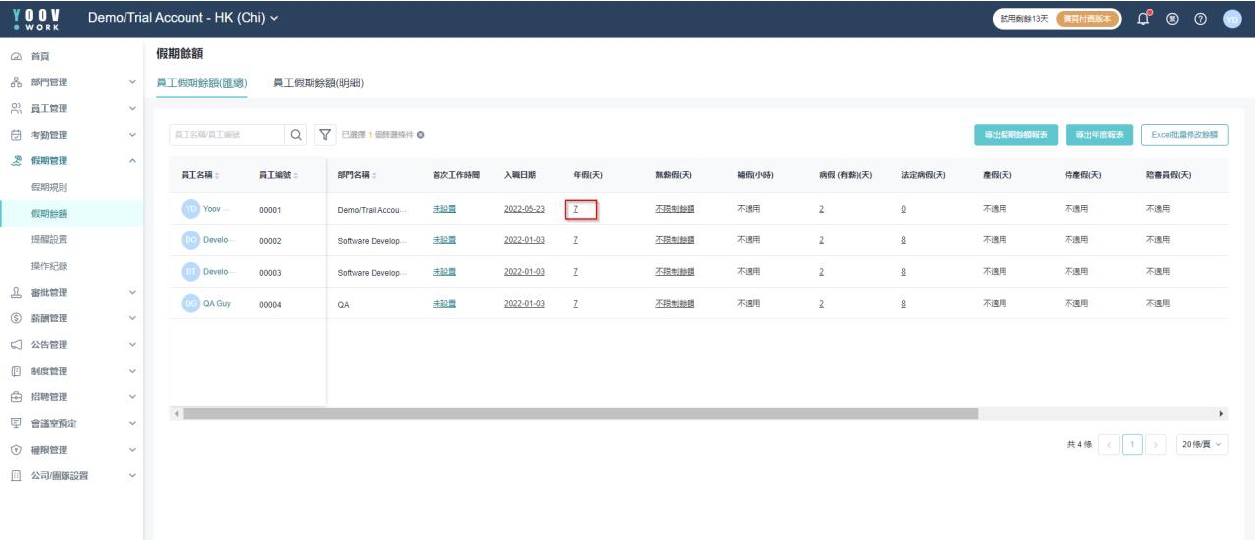Open the notification bell in the header
The width and height of the screenshot is (1255, 550).
pos(1145,18)
